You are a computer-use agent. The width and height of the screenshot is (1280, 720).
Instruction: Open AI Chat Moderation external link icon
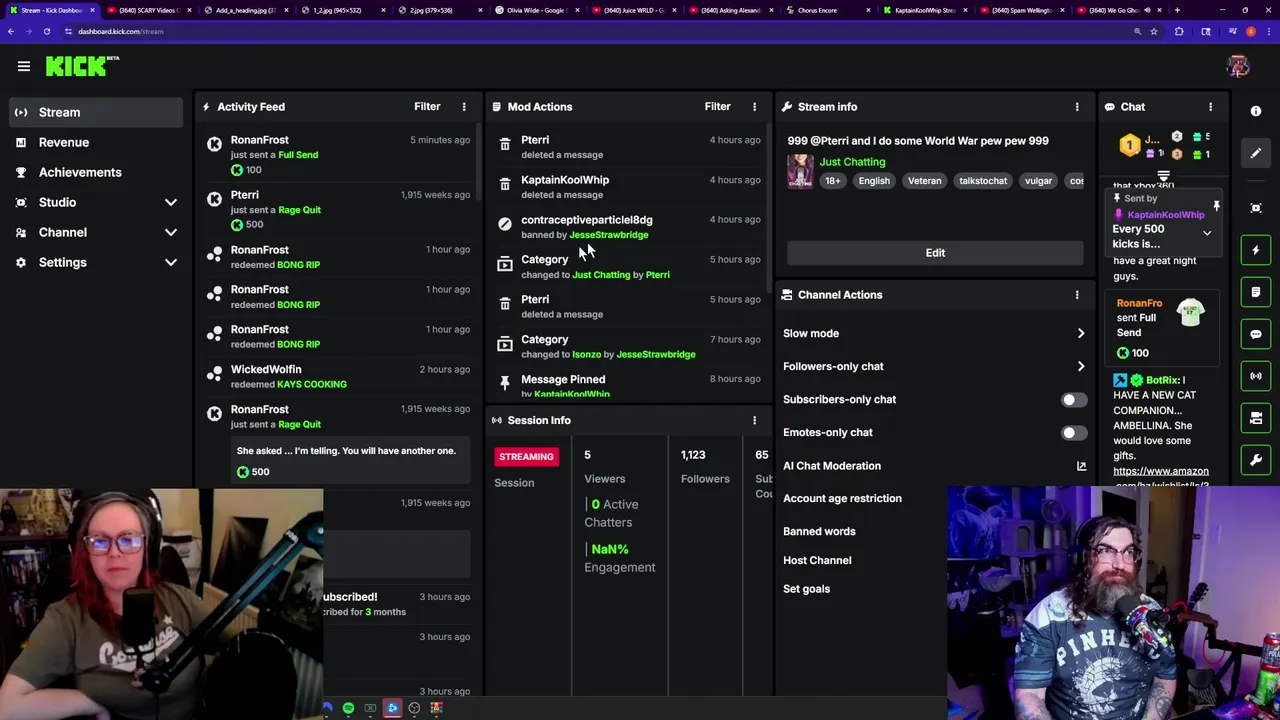1081,466
